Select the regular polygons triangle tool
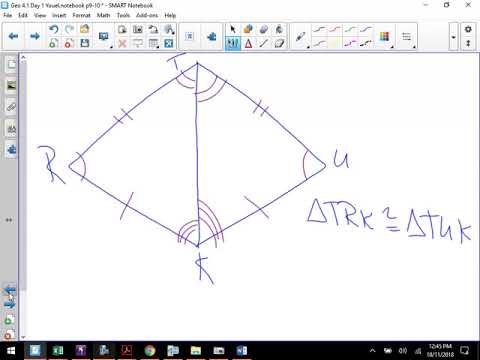This screenshot has height=360, width=480. [x=248, y=43]
